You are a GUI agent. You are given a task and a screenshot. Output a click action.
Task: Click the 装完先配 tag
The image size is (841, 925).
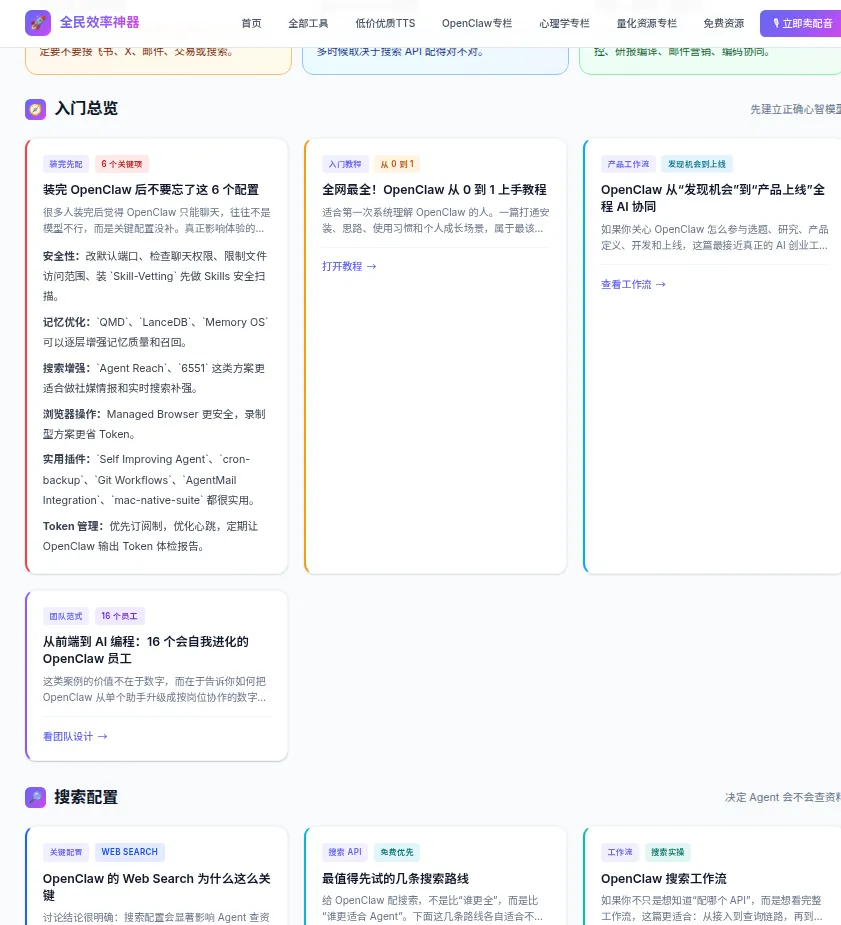coord(66,164)
